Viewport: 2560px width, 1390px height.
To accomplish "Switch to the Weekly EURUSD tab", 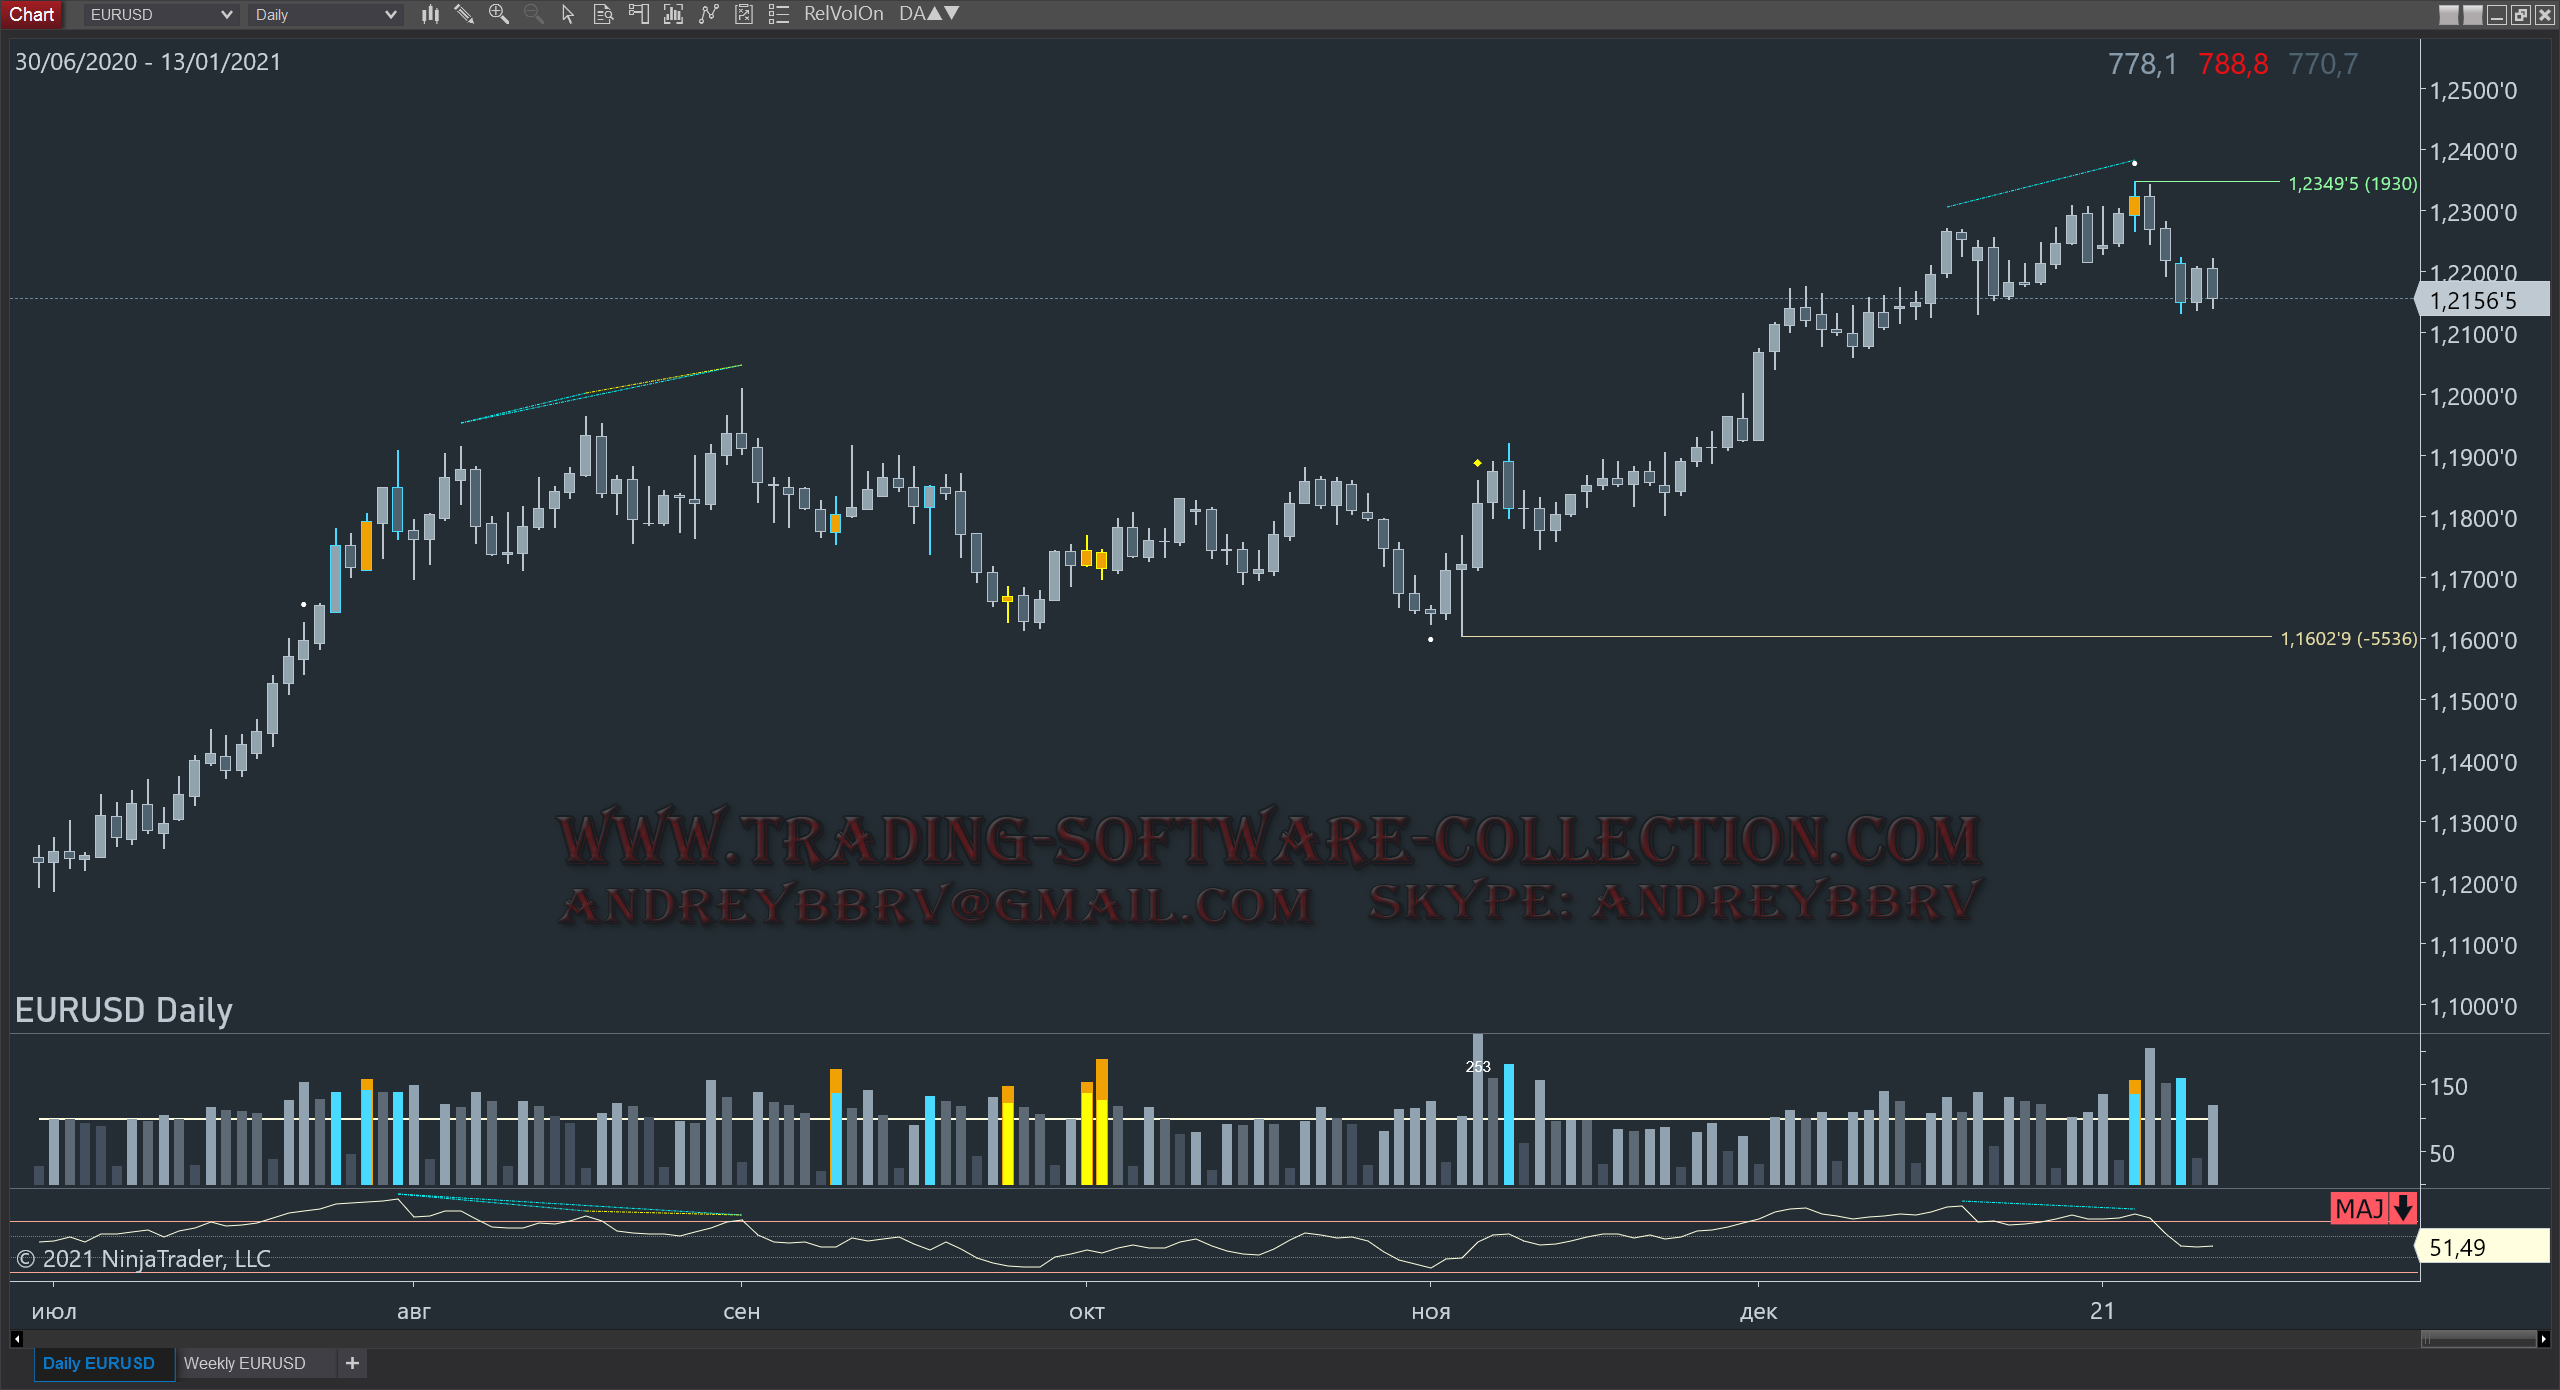I will (x=245, y=1363).
